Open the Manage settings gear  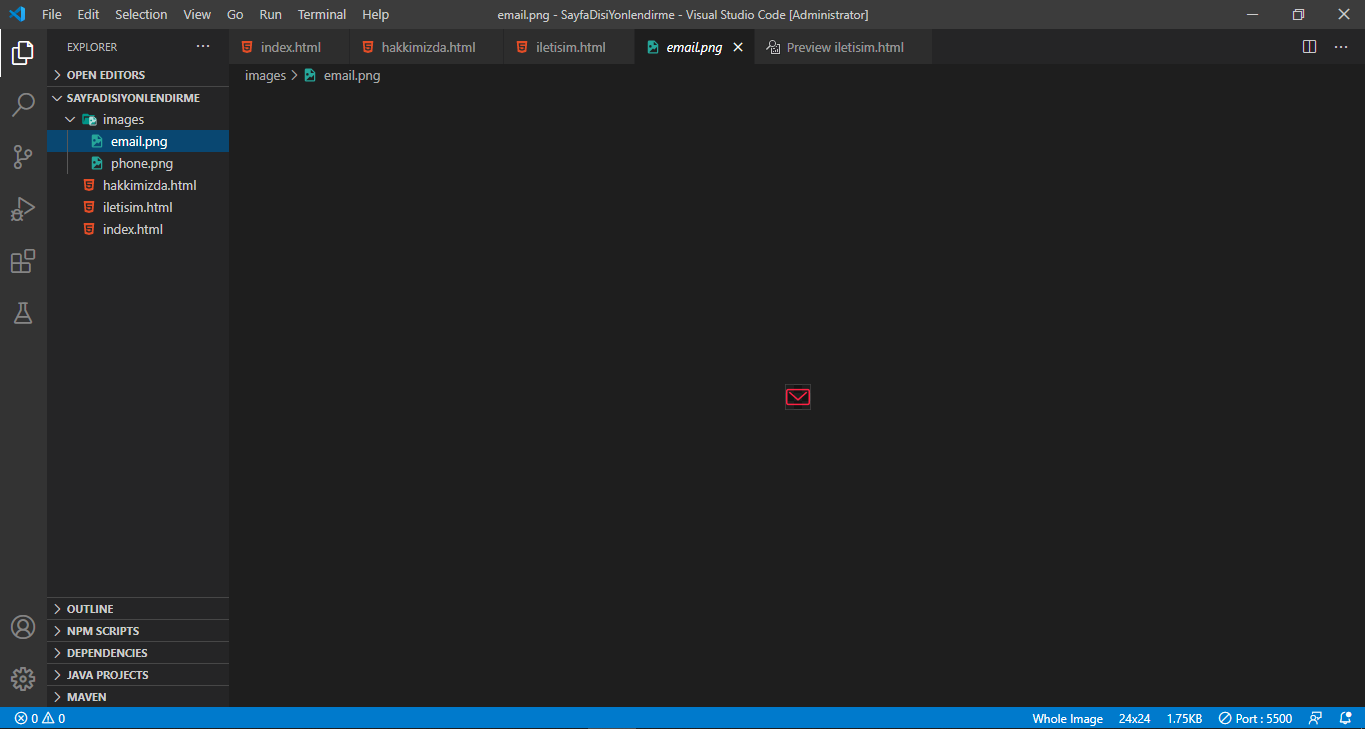point(23,679)
